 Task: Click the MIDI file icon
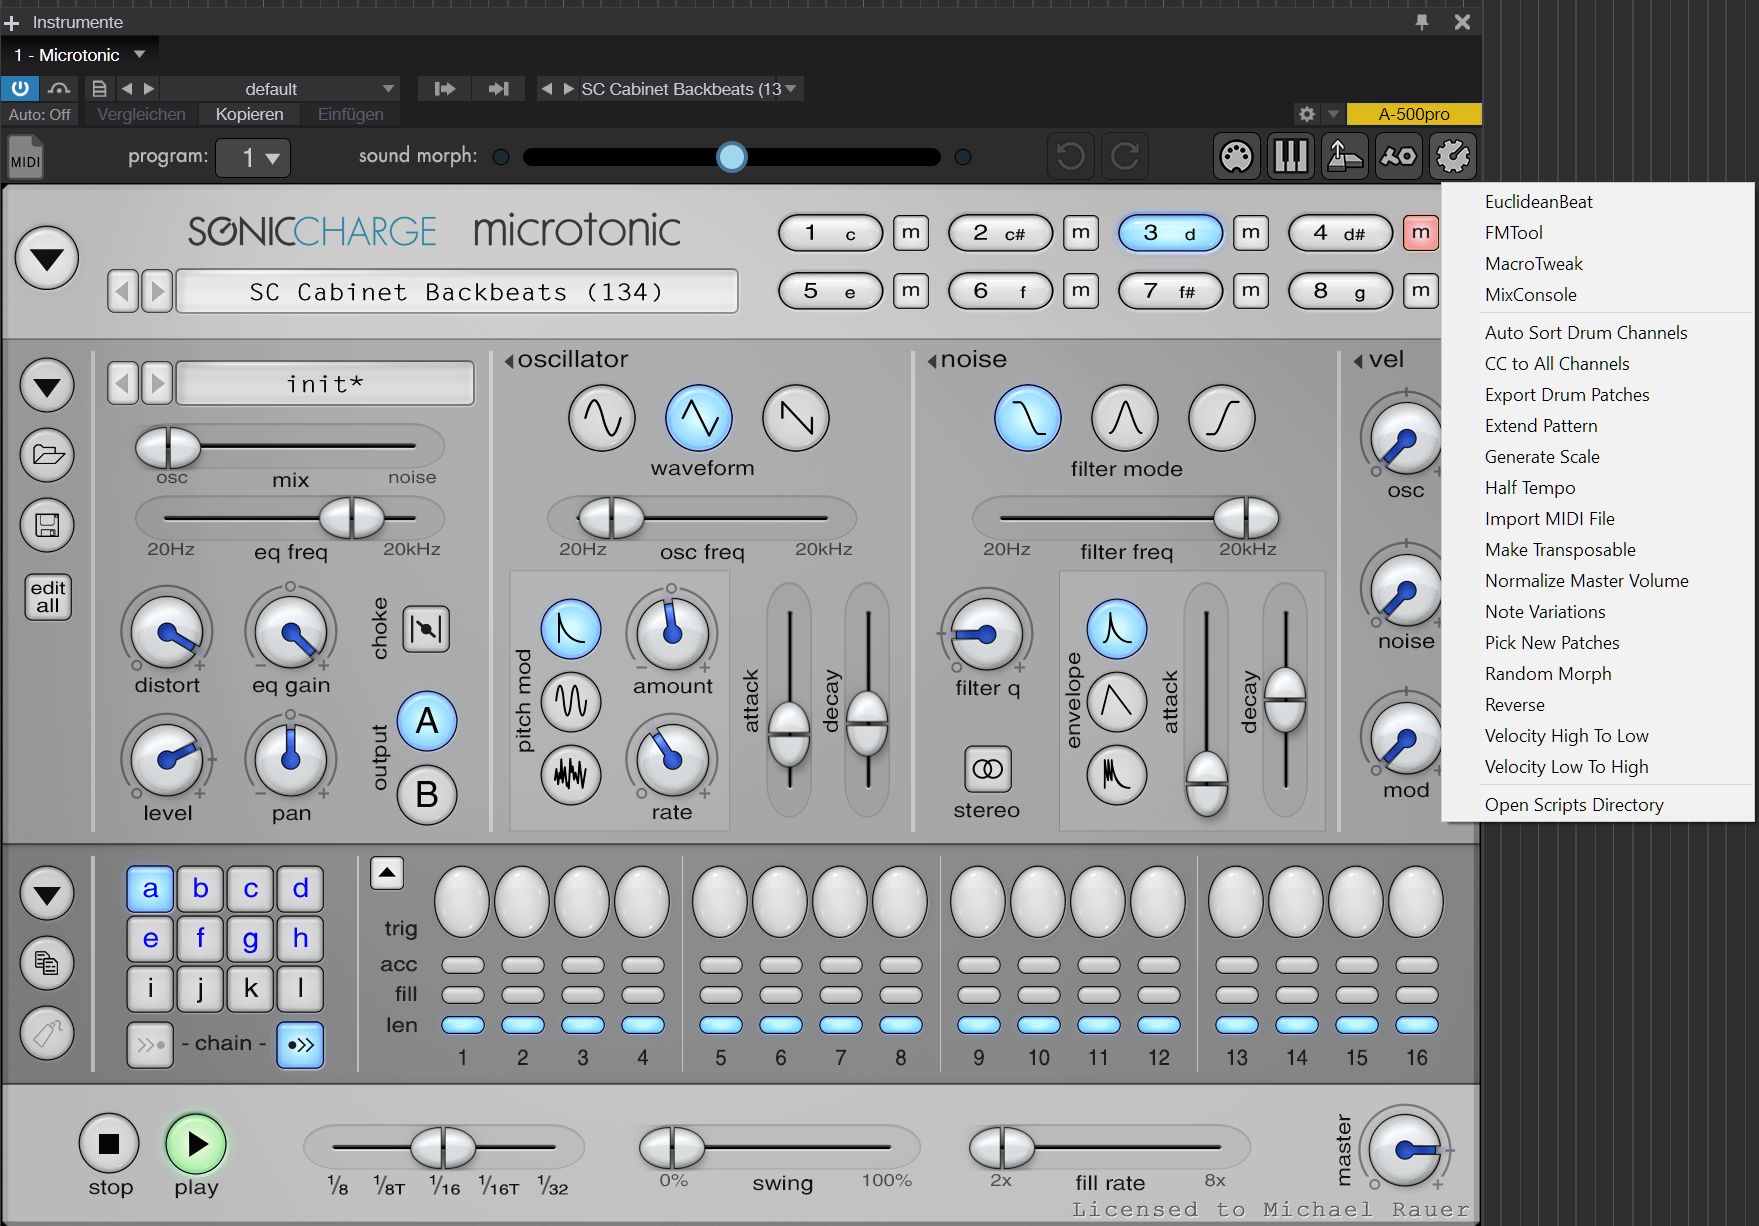[x=26, y=157]
